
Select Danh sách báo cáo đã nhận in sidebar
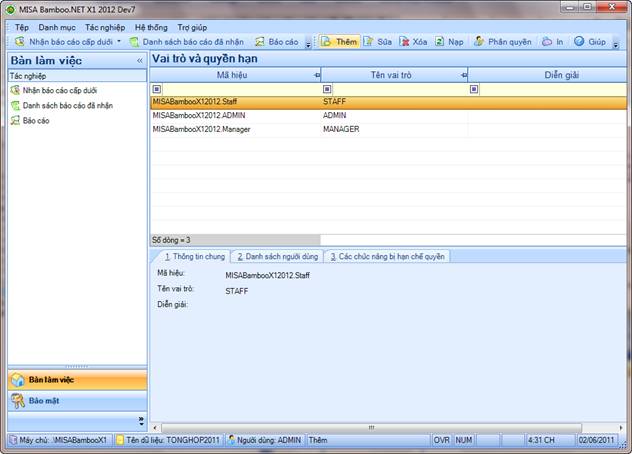67,106
